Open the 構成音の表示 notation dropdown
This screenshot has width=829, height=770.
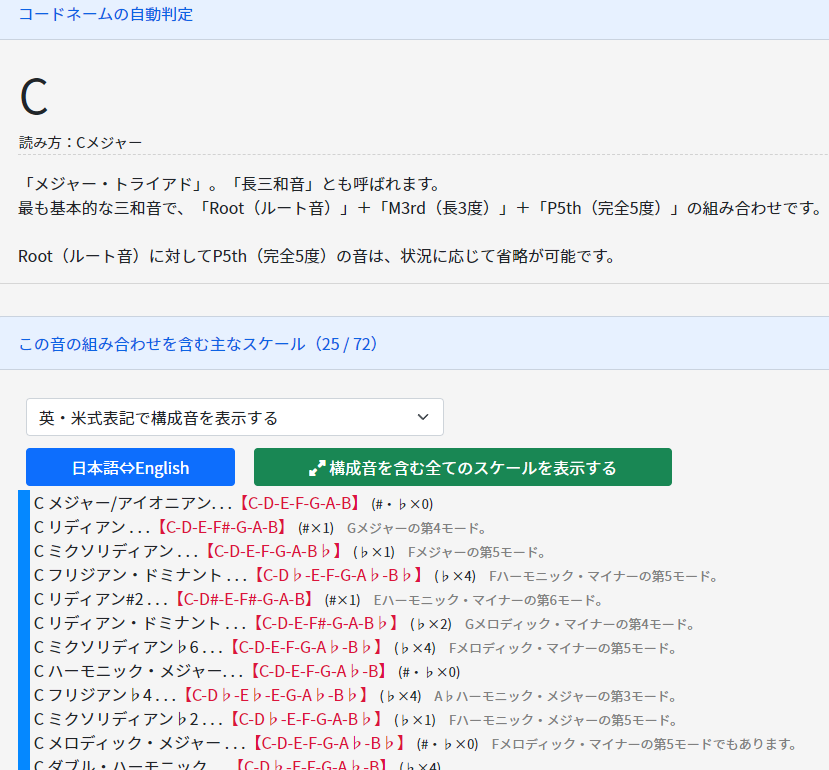tap(234, 416)
